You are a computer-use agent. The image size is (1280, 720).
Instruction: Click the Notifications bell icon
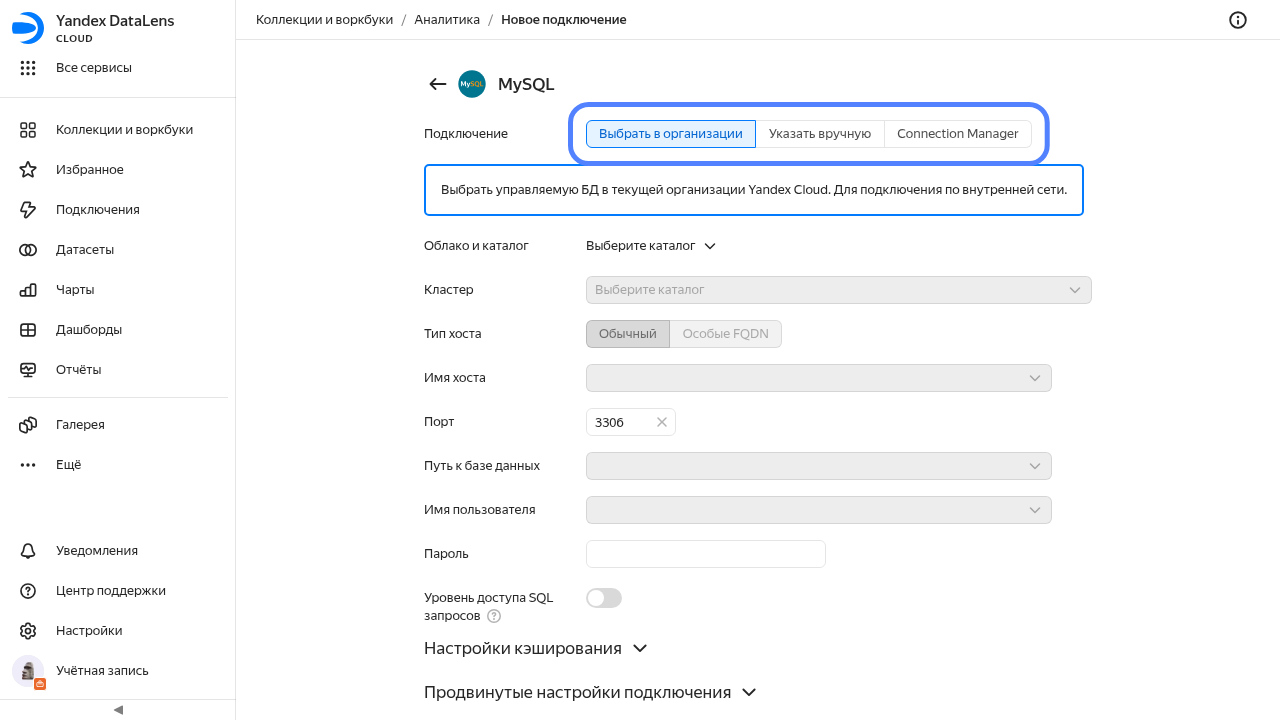pos(28,551)
